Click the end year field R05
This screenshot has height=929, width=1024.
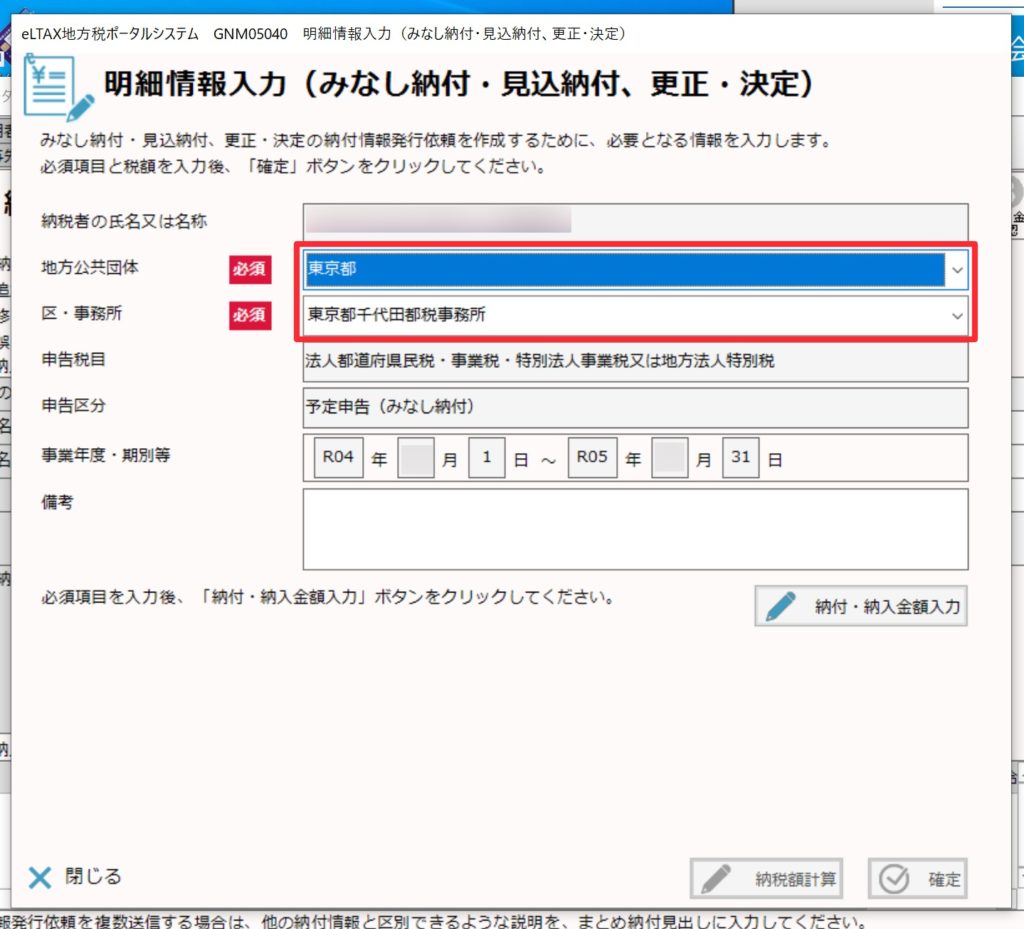point(592,458)
